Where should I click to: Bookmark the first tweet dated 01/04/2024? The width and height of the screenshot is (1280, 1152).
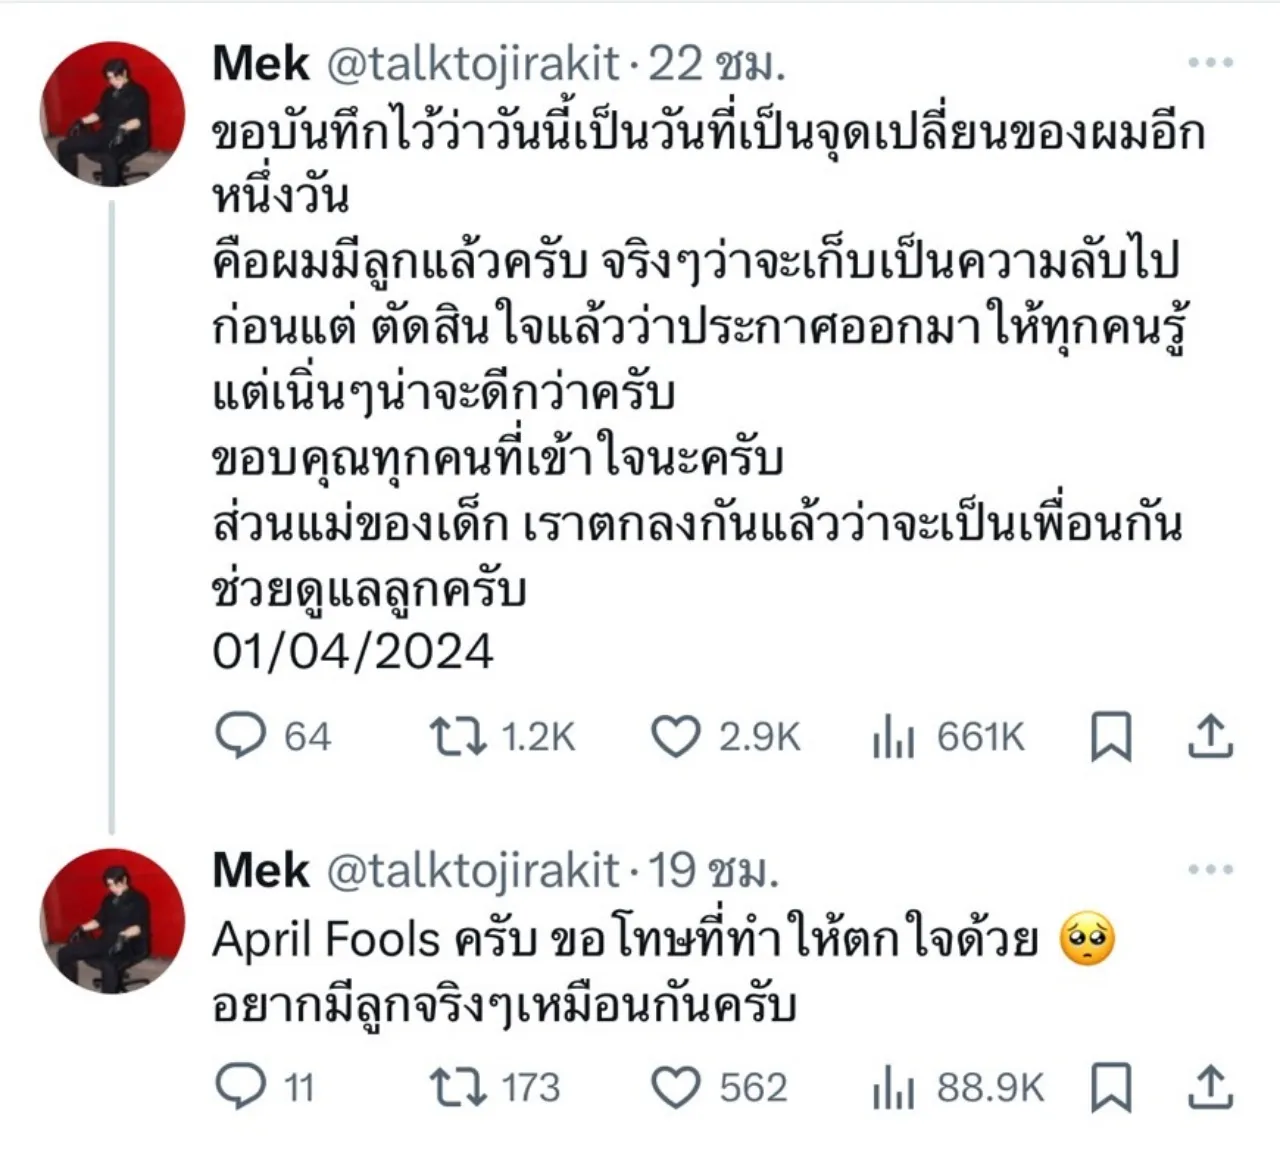[1110, 737]
